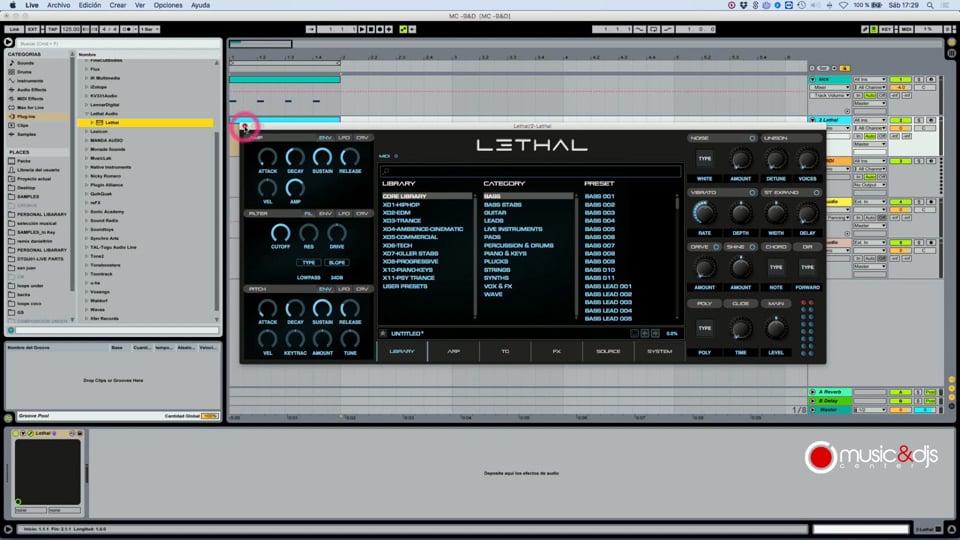The height and width of the screenshot is (540, 960).
Task: Switch to ARP tab in Lethal
Action: 454,351
